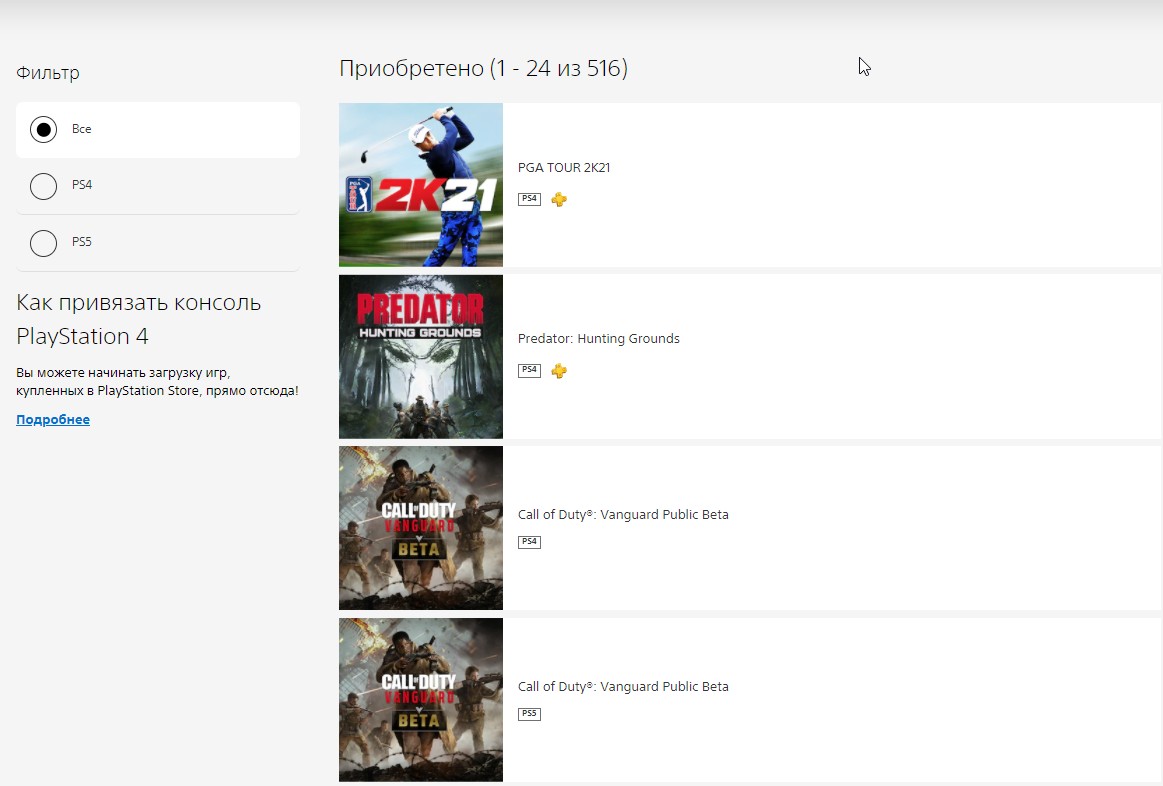1163x786 pixels.
Task: Click Vanguard Public Beta title with PS5 badge
Action: 623,687
